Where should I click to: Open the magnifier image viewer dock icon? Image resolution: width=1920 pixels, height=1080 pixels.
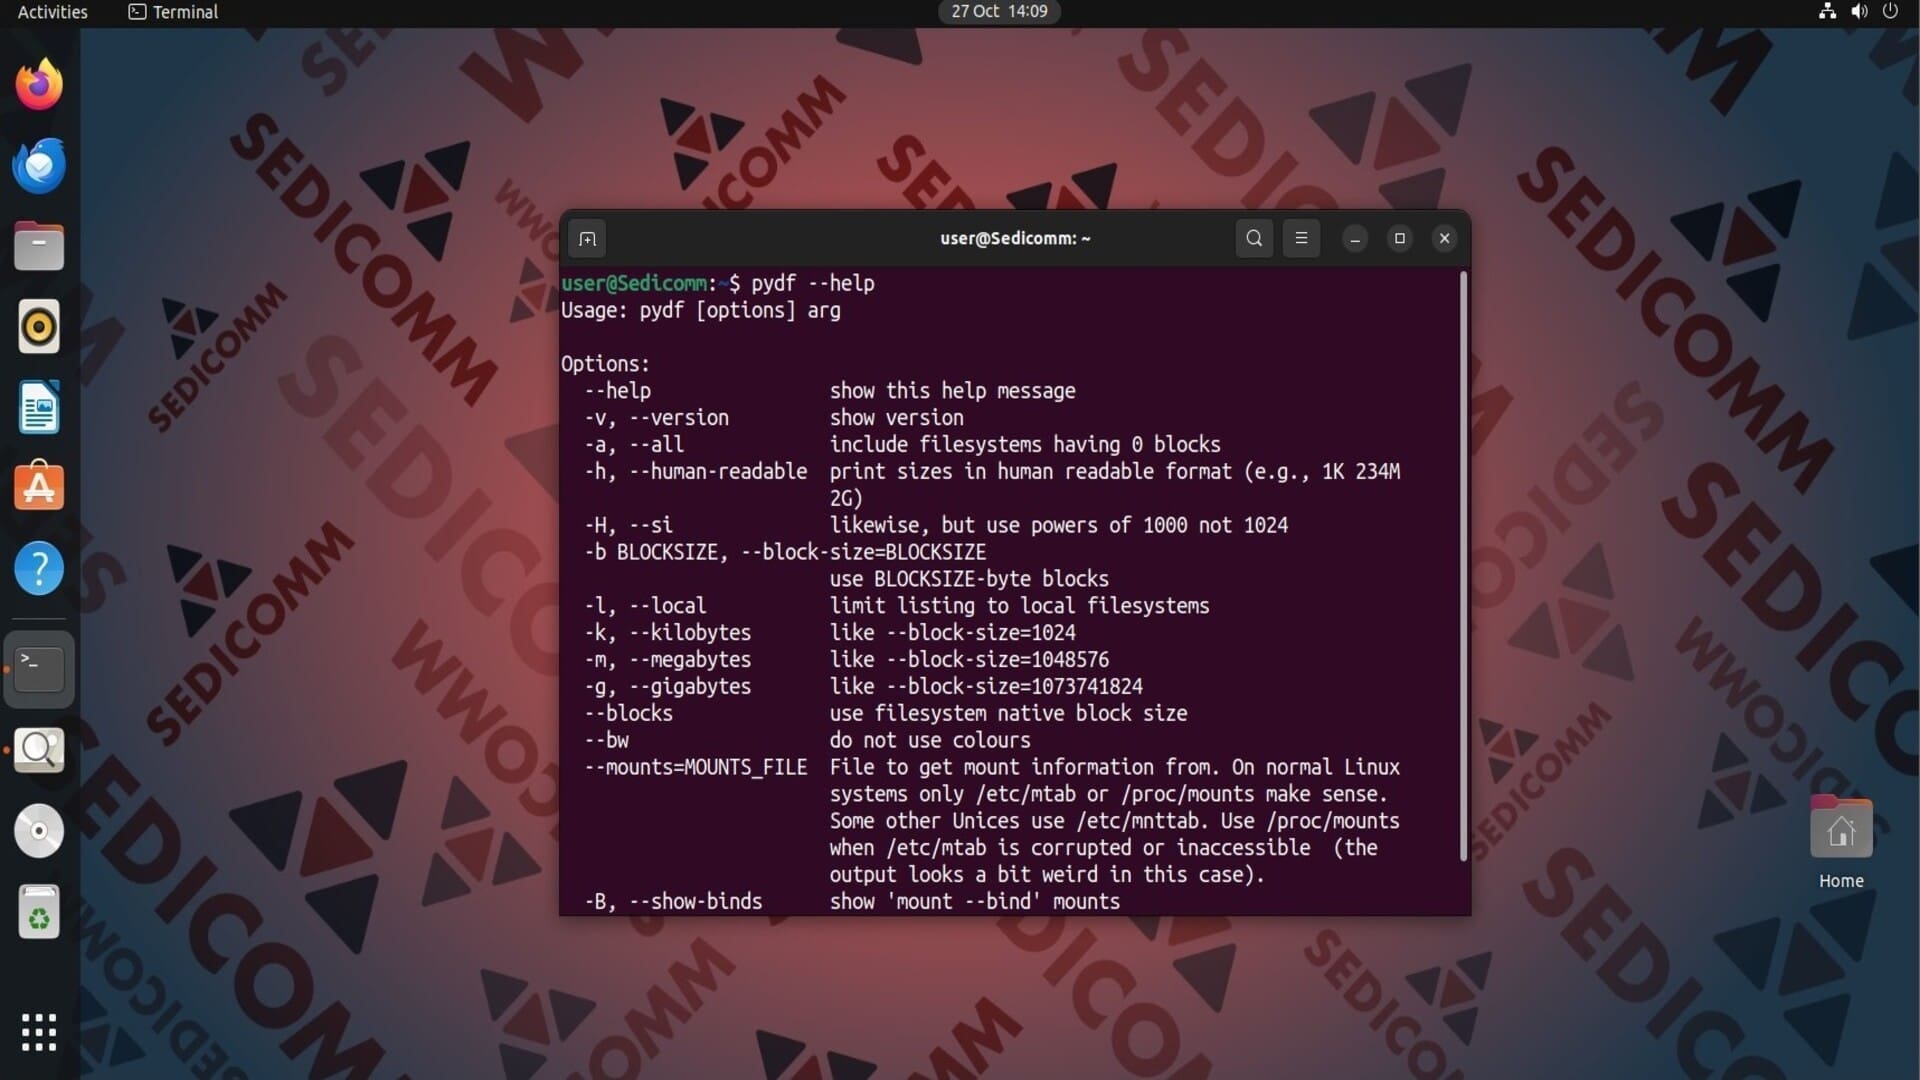point(39,750)
